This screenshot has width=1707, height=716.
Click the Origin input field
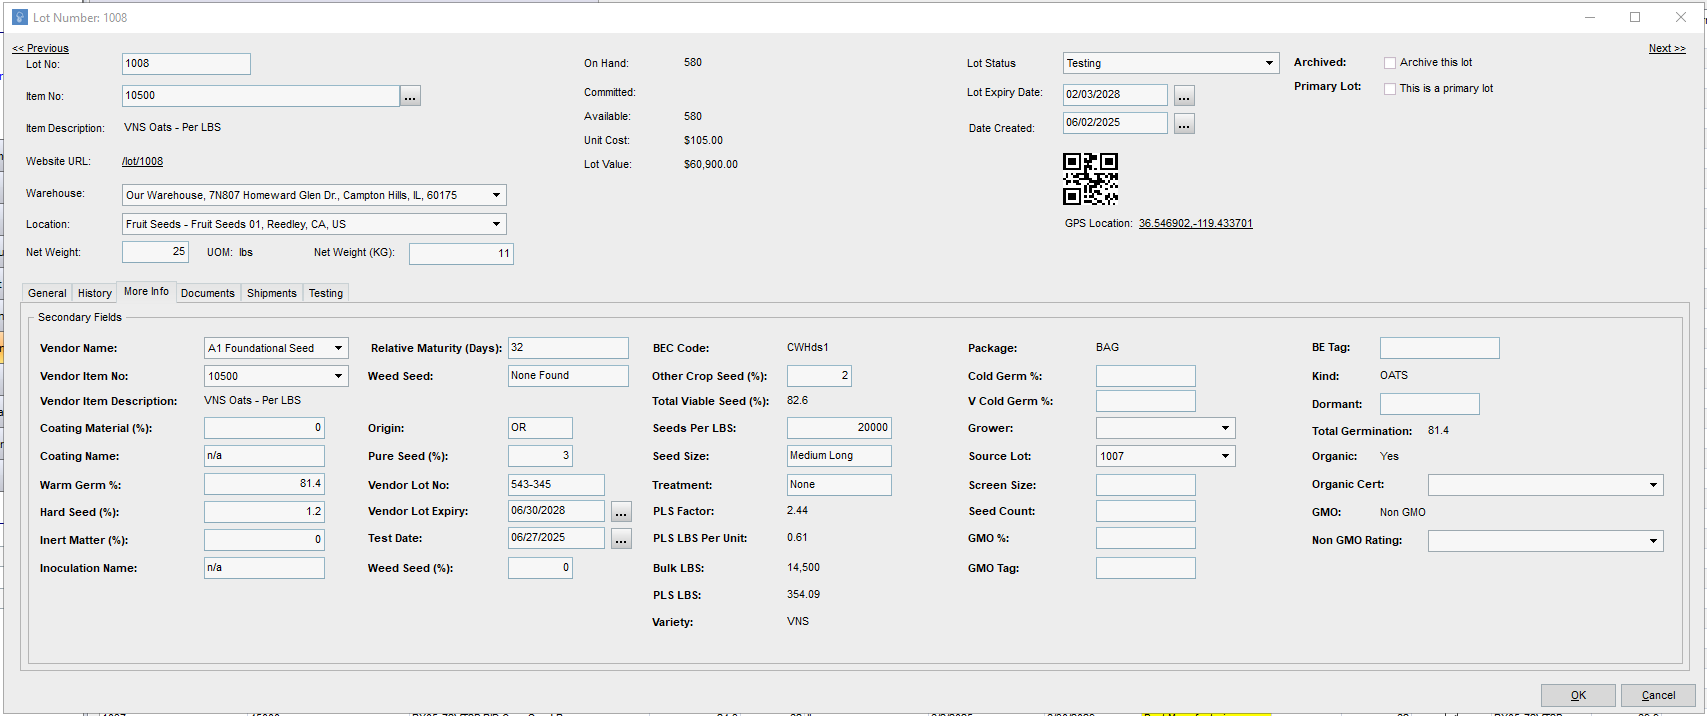click(540, 428)
